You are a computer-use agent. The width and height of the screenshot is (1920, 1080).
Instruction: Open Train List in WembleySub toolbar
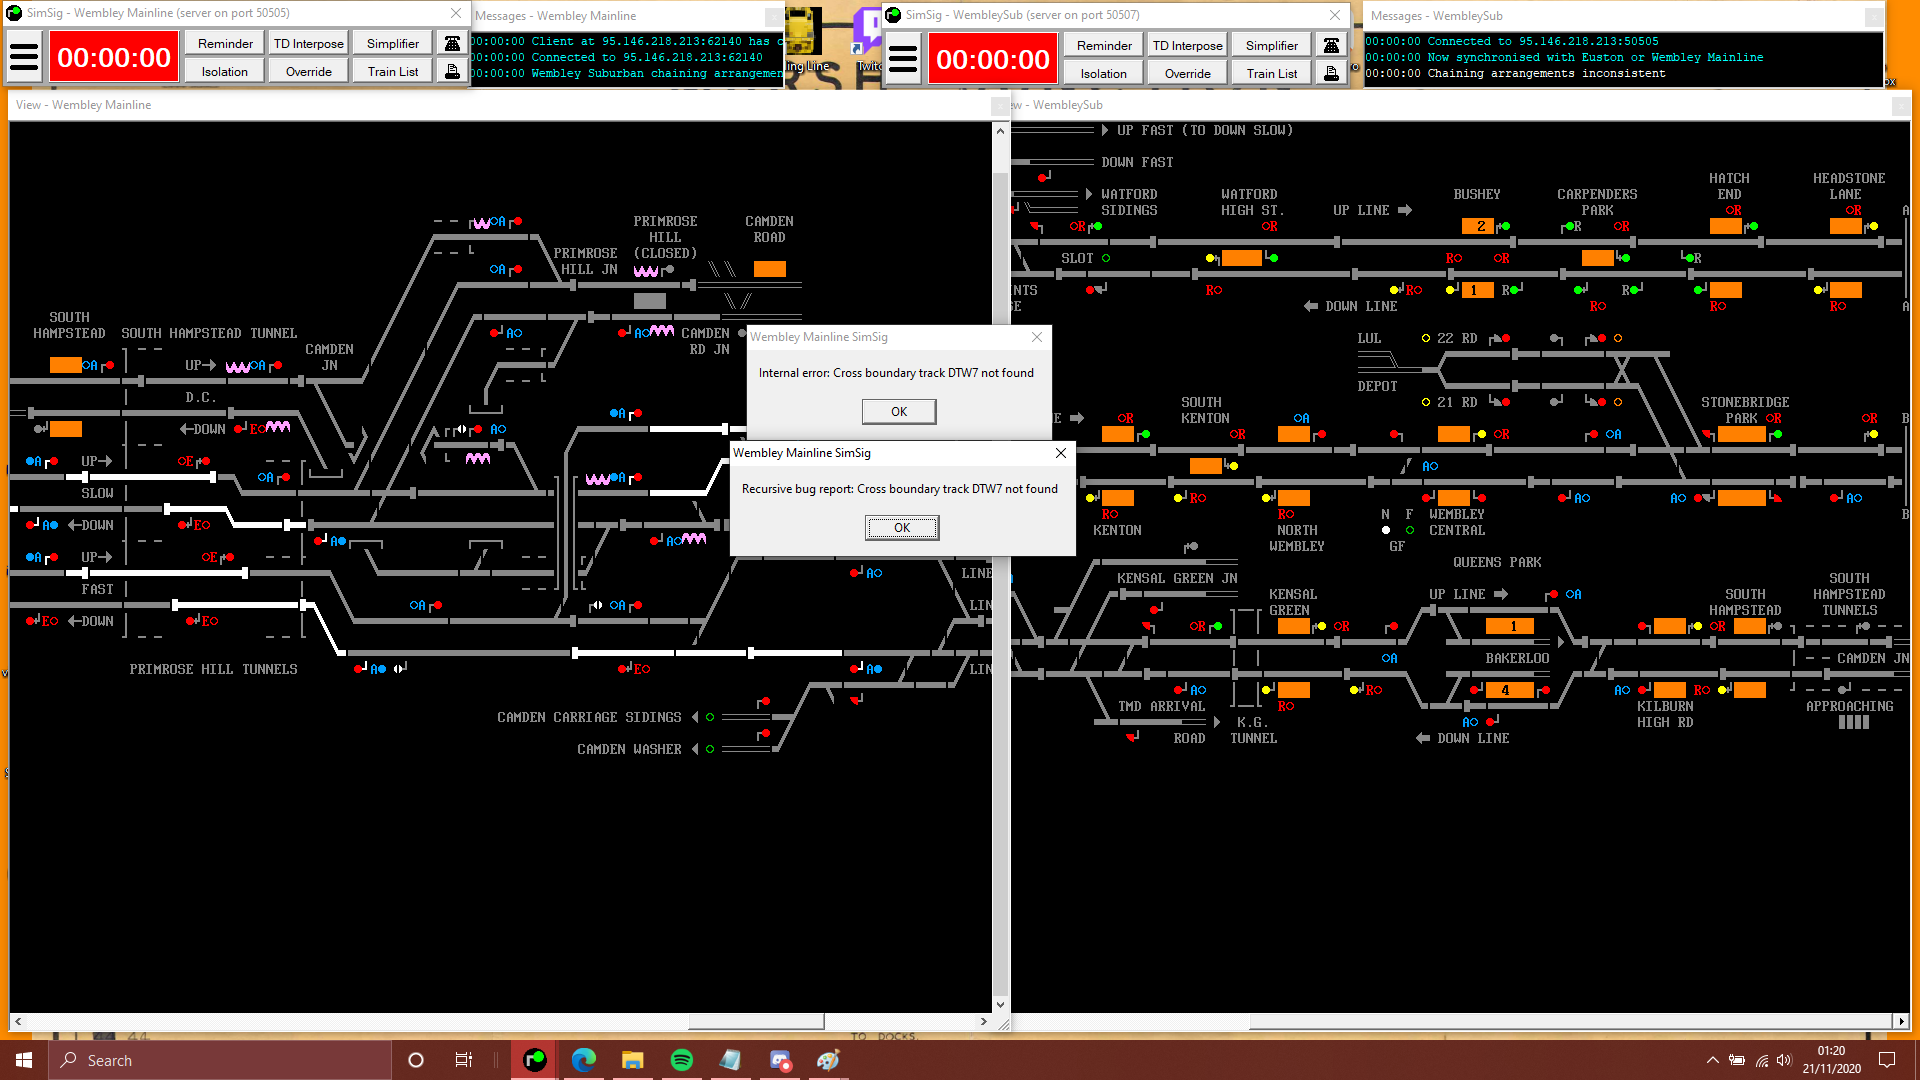click(x=1272, y=73)
